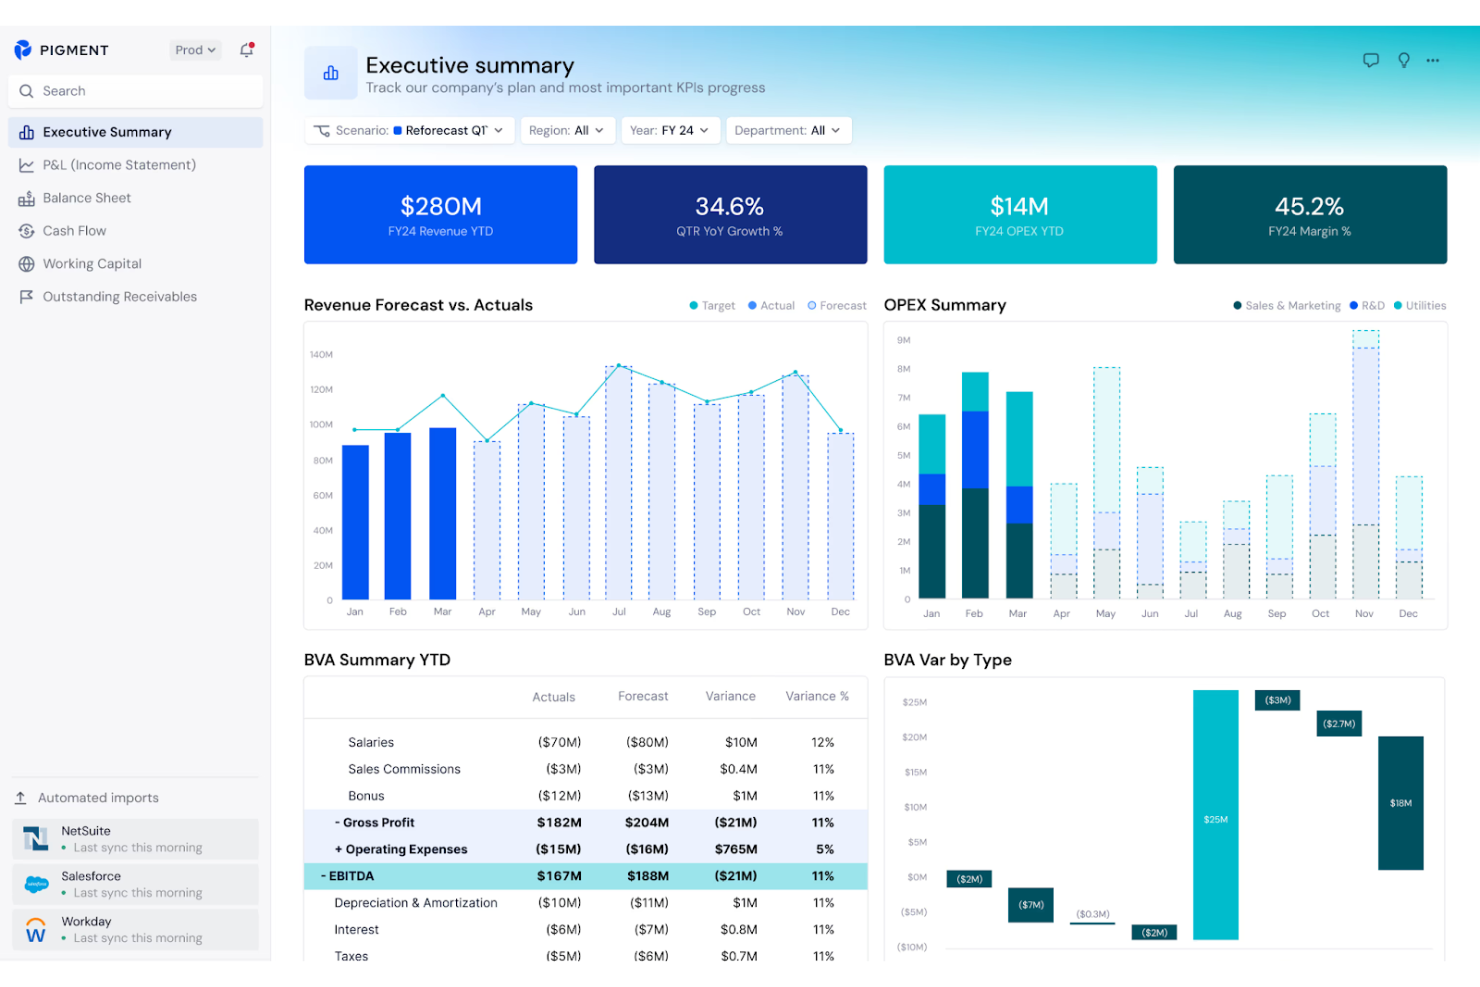Open the Outstanding Receivables page
Viewport: 1480px width, 987px height.
(x=120, y=296)
